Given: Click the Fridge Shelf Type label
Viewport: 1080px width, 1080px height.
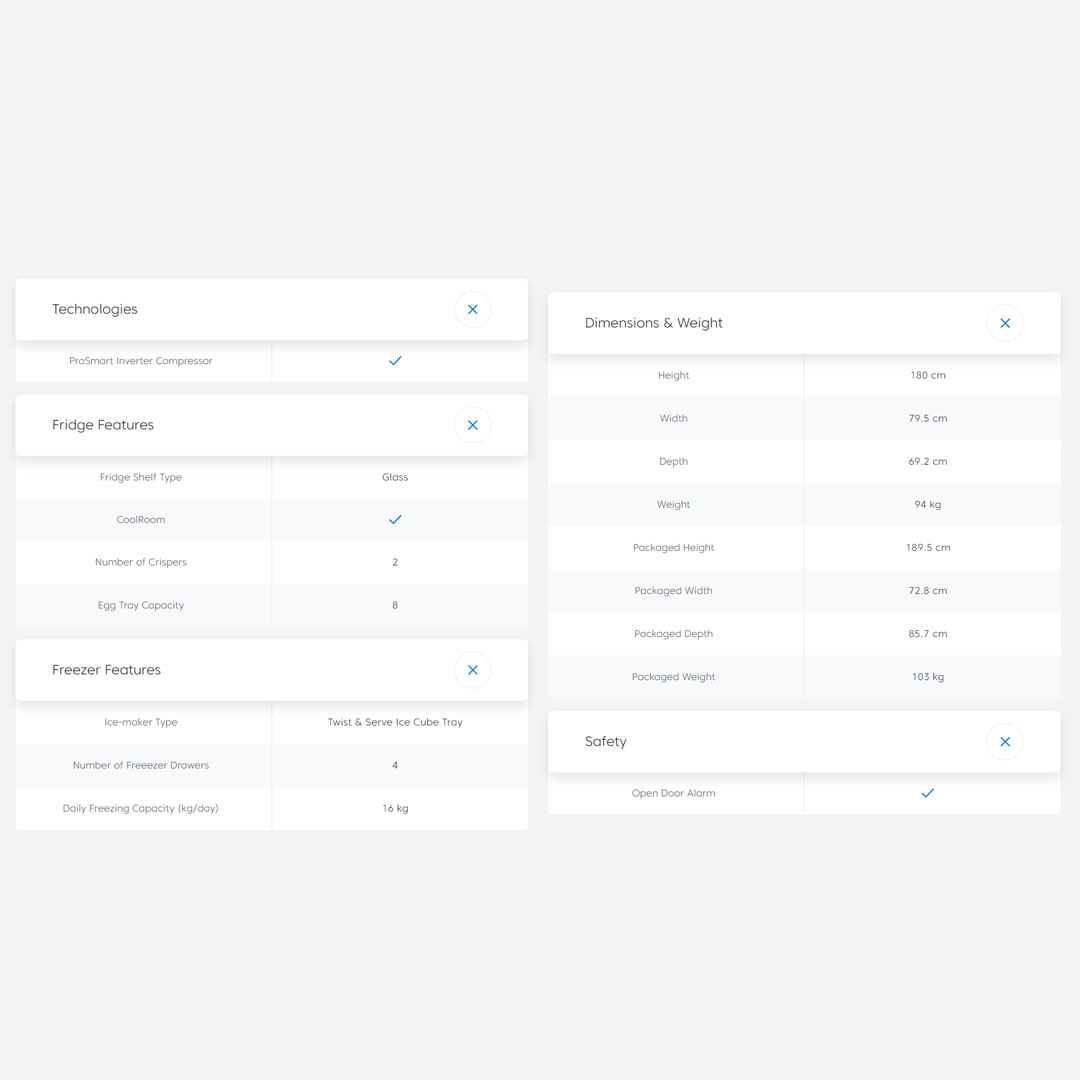Looking at the screenshot, I should click(x=141, y=477).
